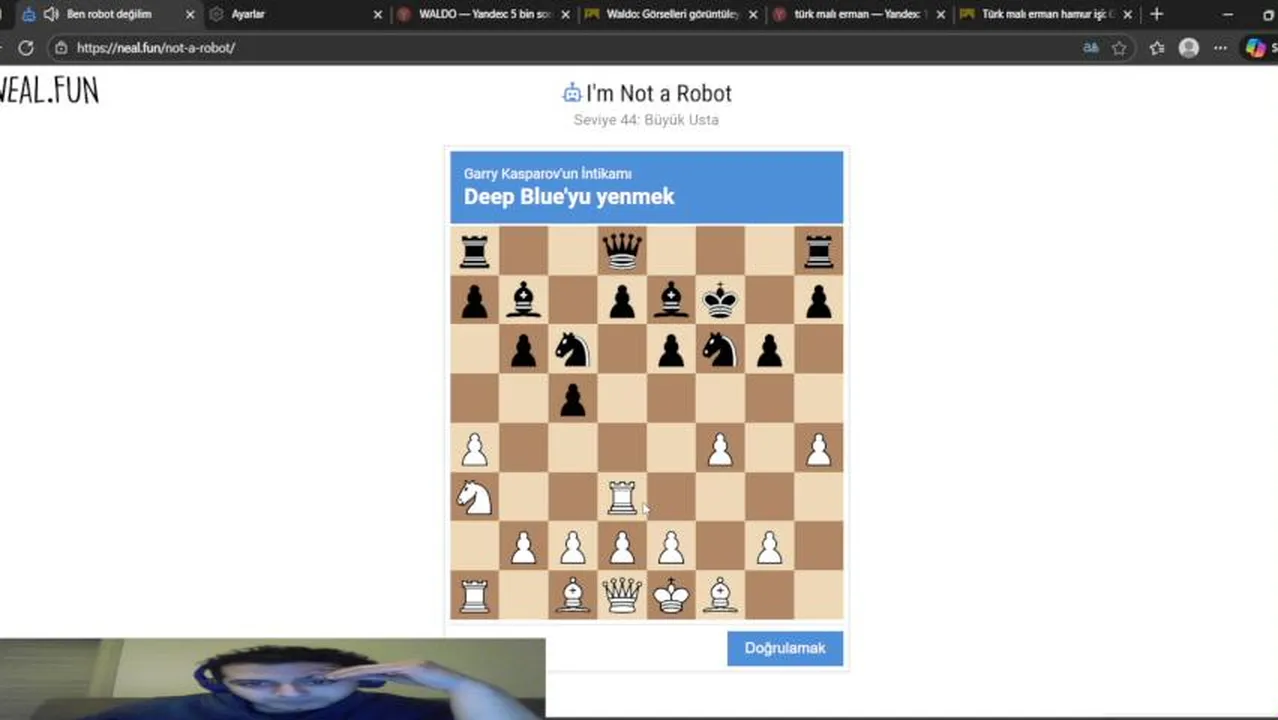The image size is (1278, 720).
Task: Open the neal.fun logo link
Action: click(49, 91)
